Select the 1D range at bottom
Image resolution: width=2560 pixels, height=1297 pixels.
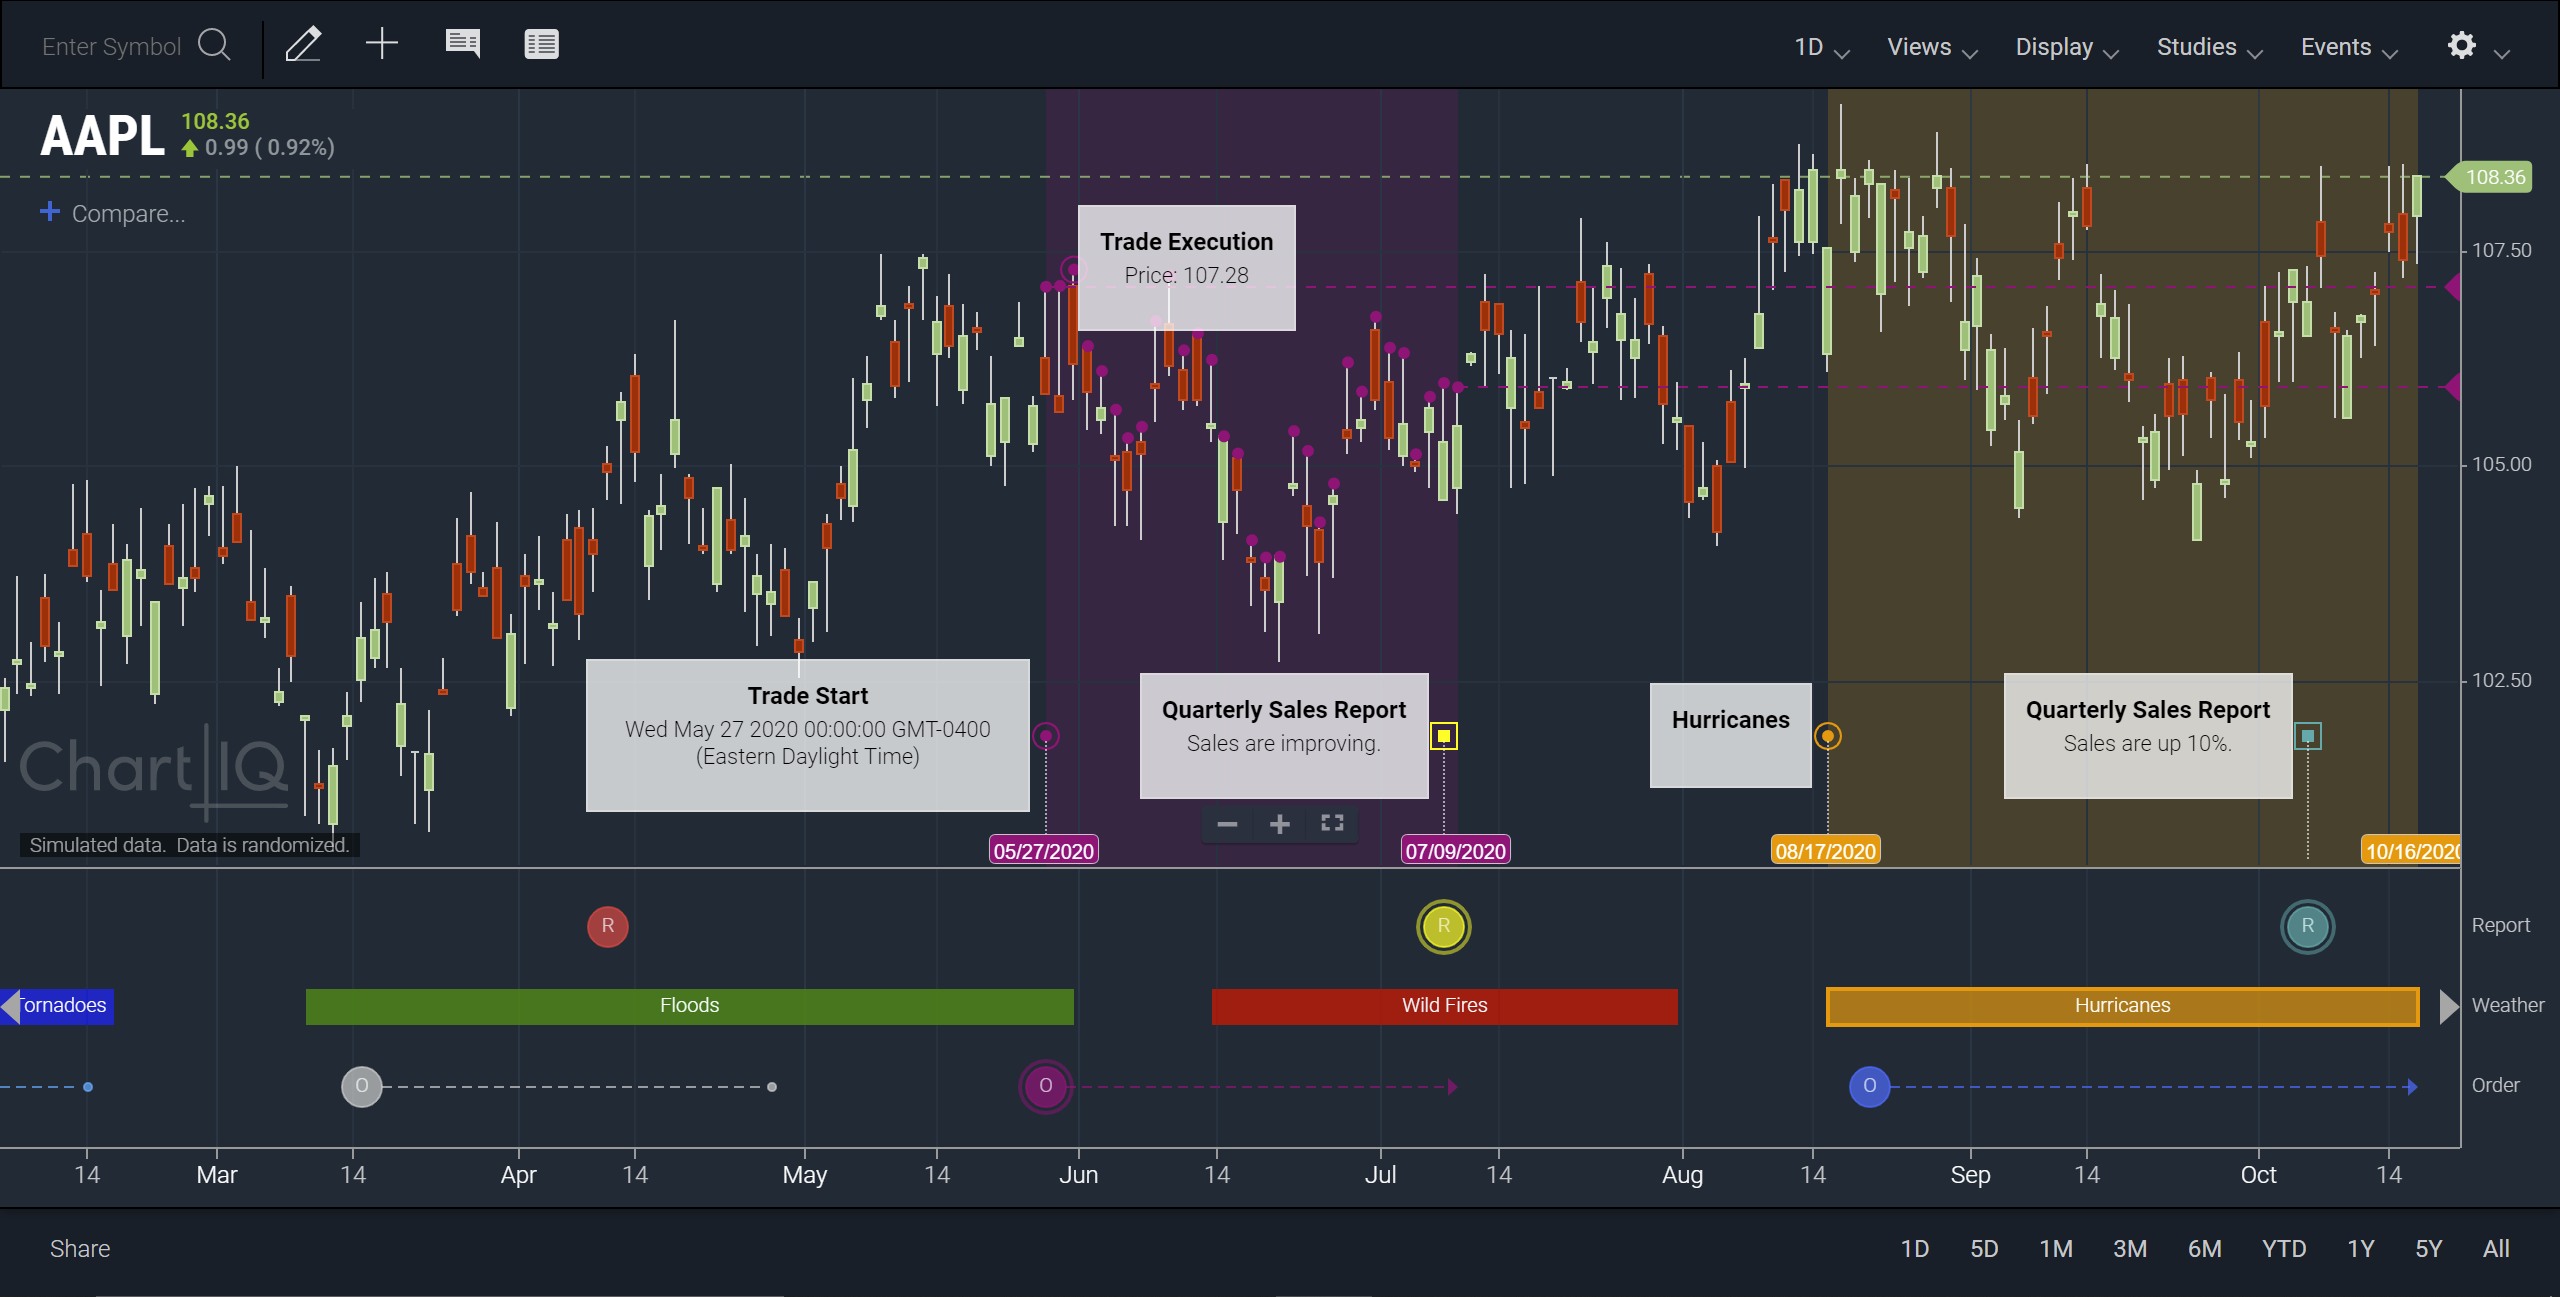point(1915,1248)
